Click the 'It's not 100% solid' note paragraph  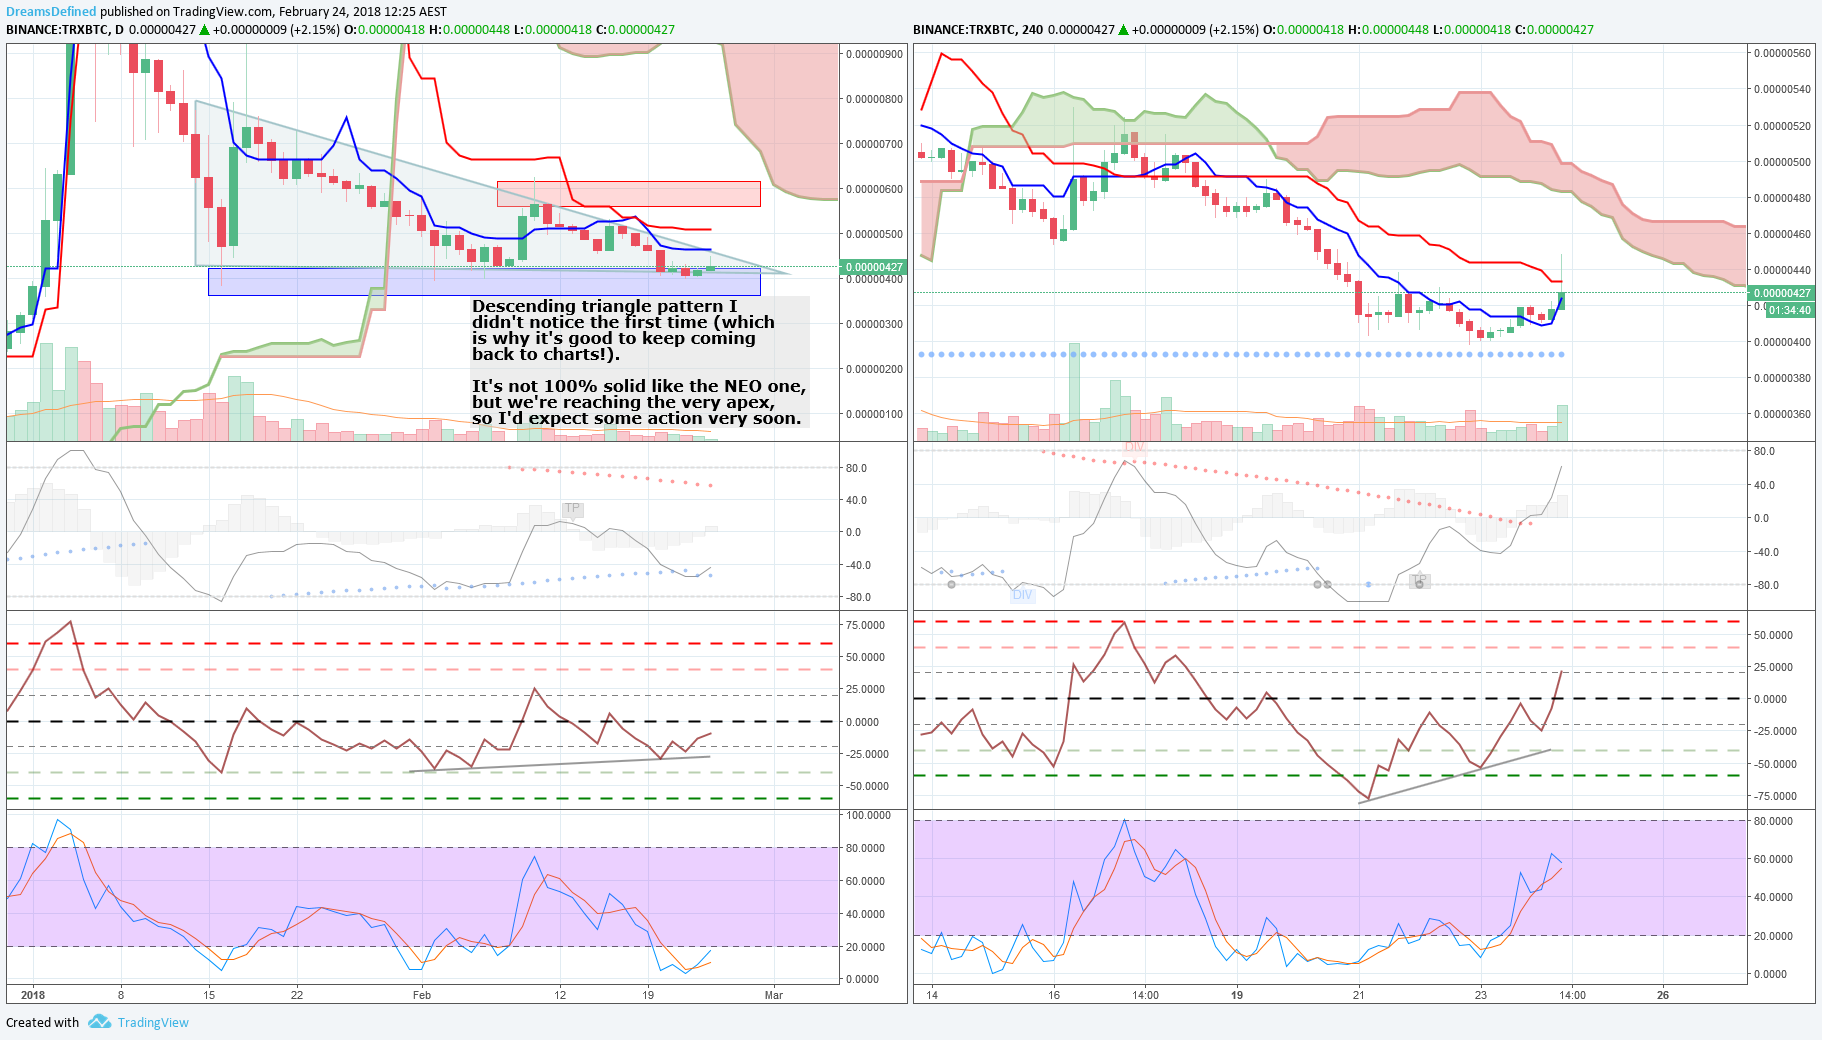(x=639, y=402)
